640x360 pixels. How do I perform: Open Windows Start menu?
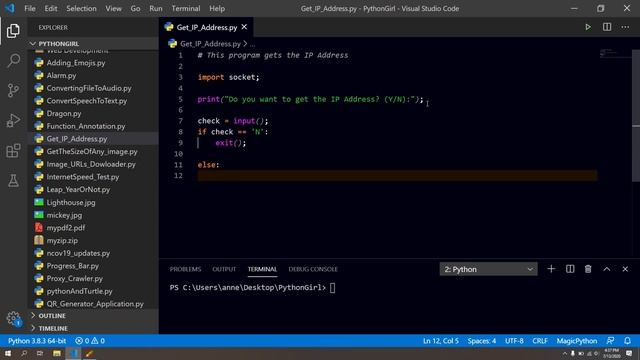[8, 353]
